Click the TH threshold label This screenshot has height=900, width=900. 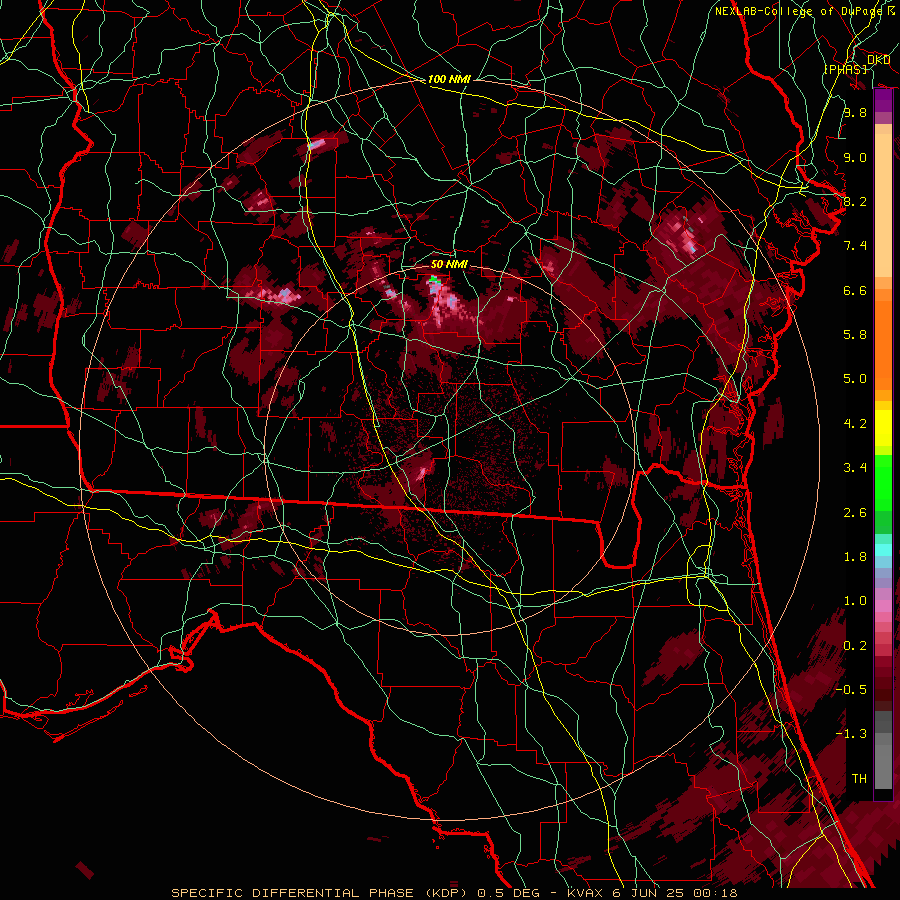(x=859, y=779)
